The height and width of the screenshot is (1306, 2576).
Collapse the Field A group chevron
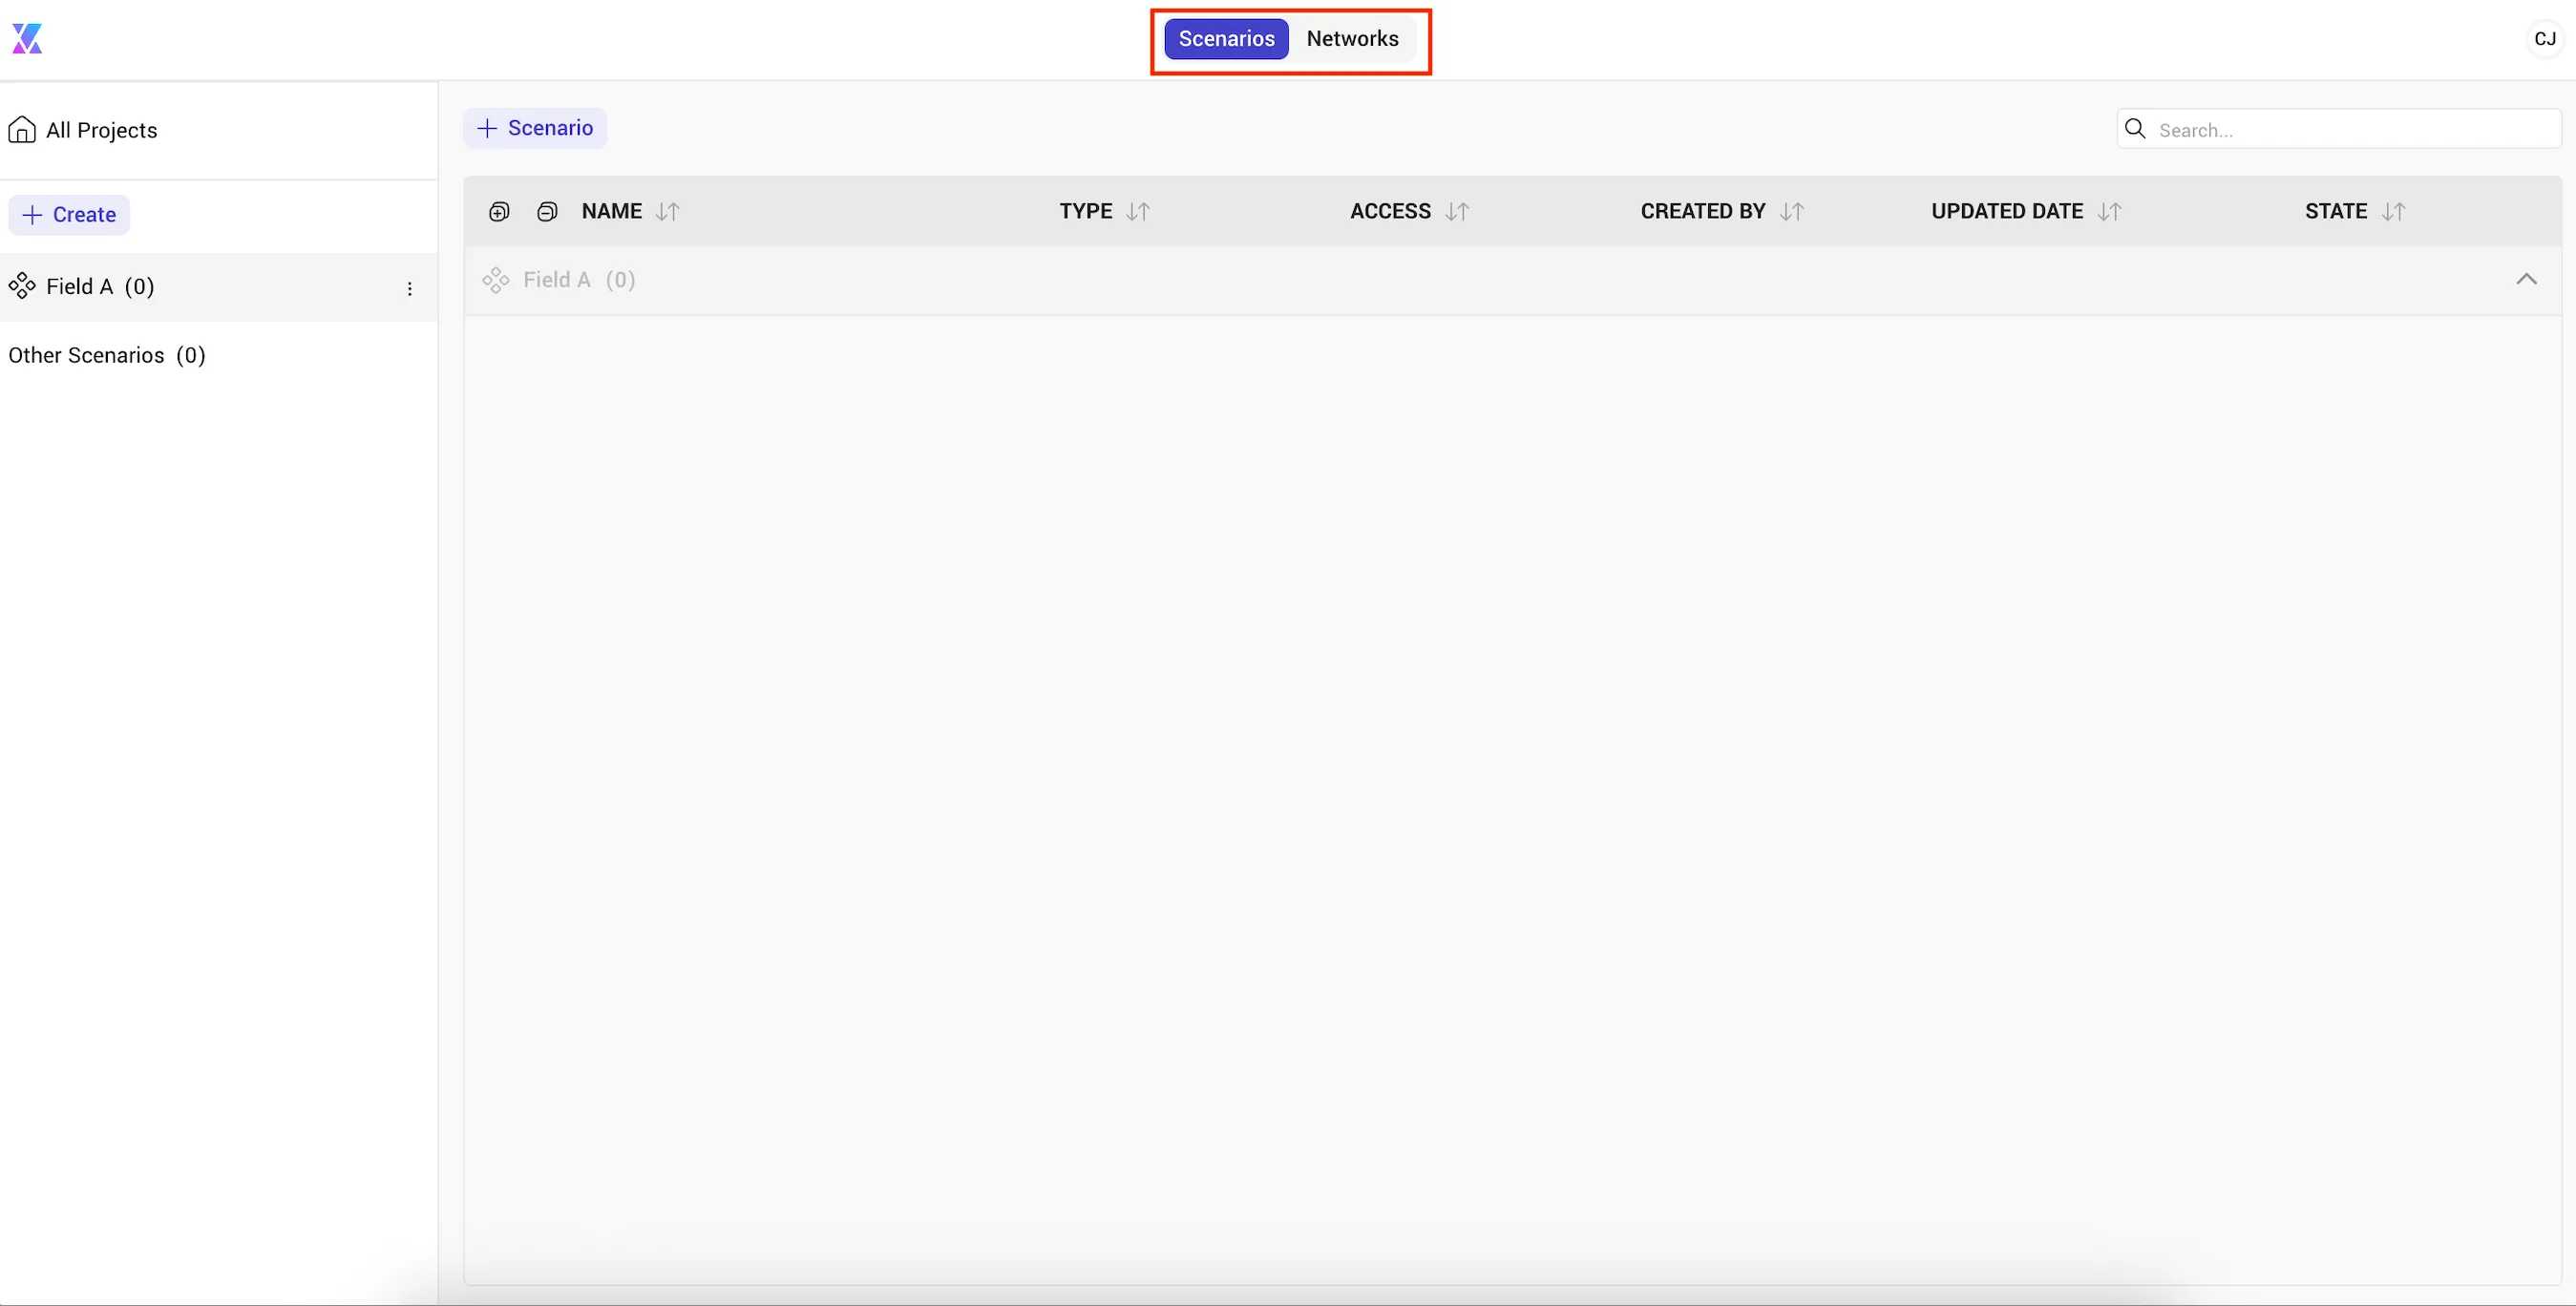pos(2526,279)
